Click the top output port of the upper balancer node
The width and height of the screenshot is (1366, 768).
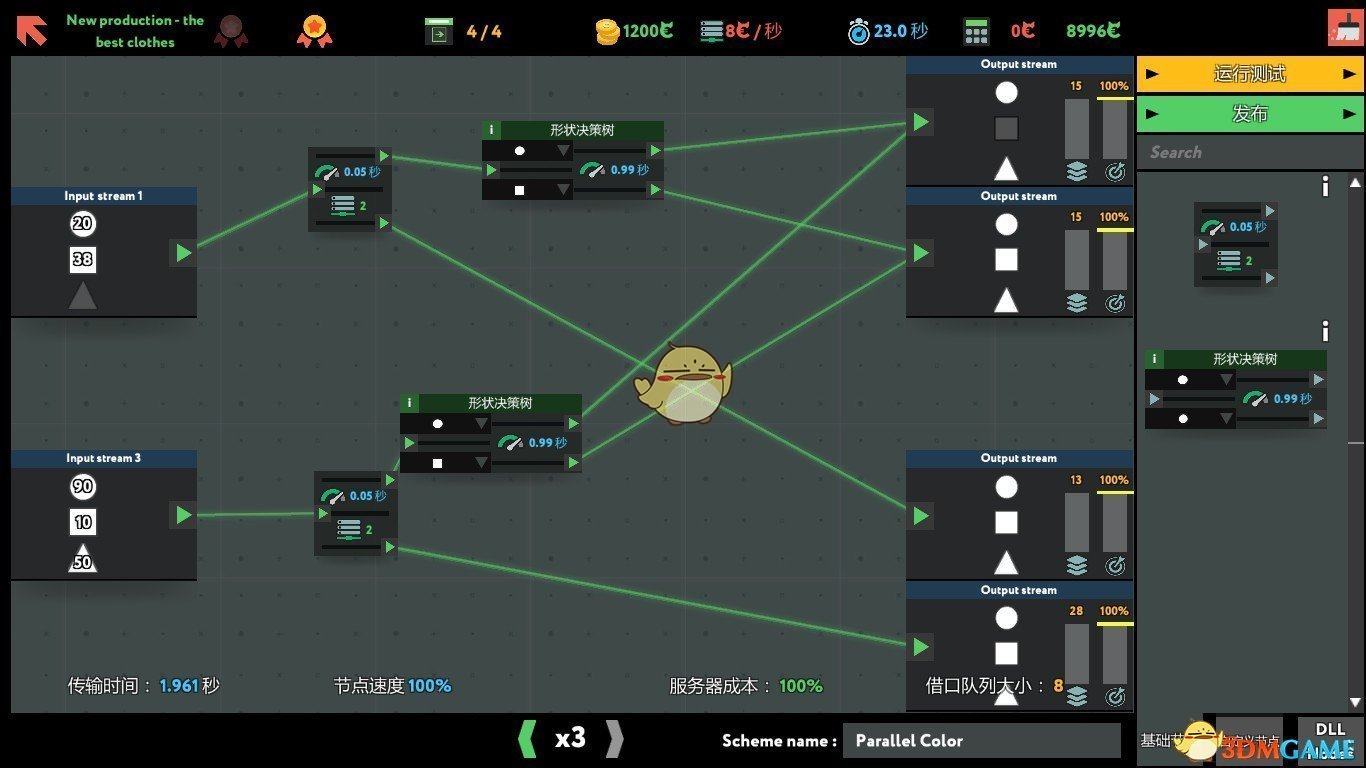[x=384, y=156]
